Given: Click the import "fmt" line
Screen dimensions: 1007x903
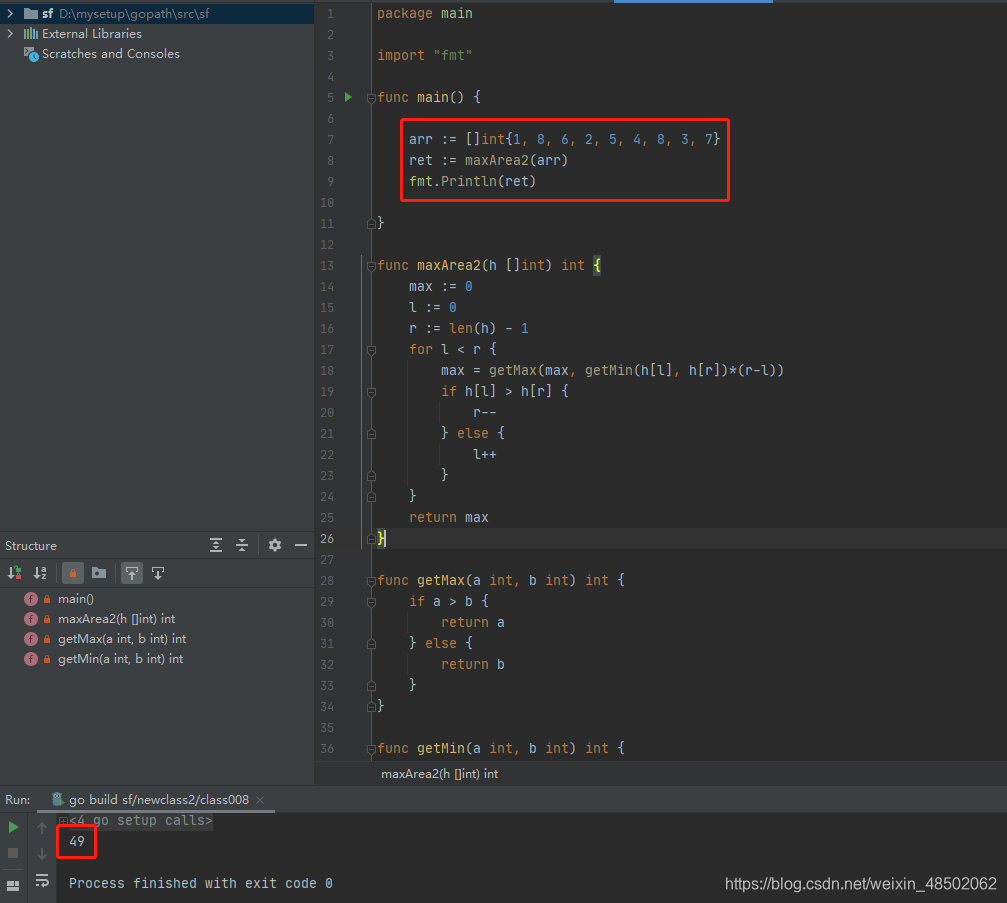Looking at the screenshot, I should [x=425, y=55].
